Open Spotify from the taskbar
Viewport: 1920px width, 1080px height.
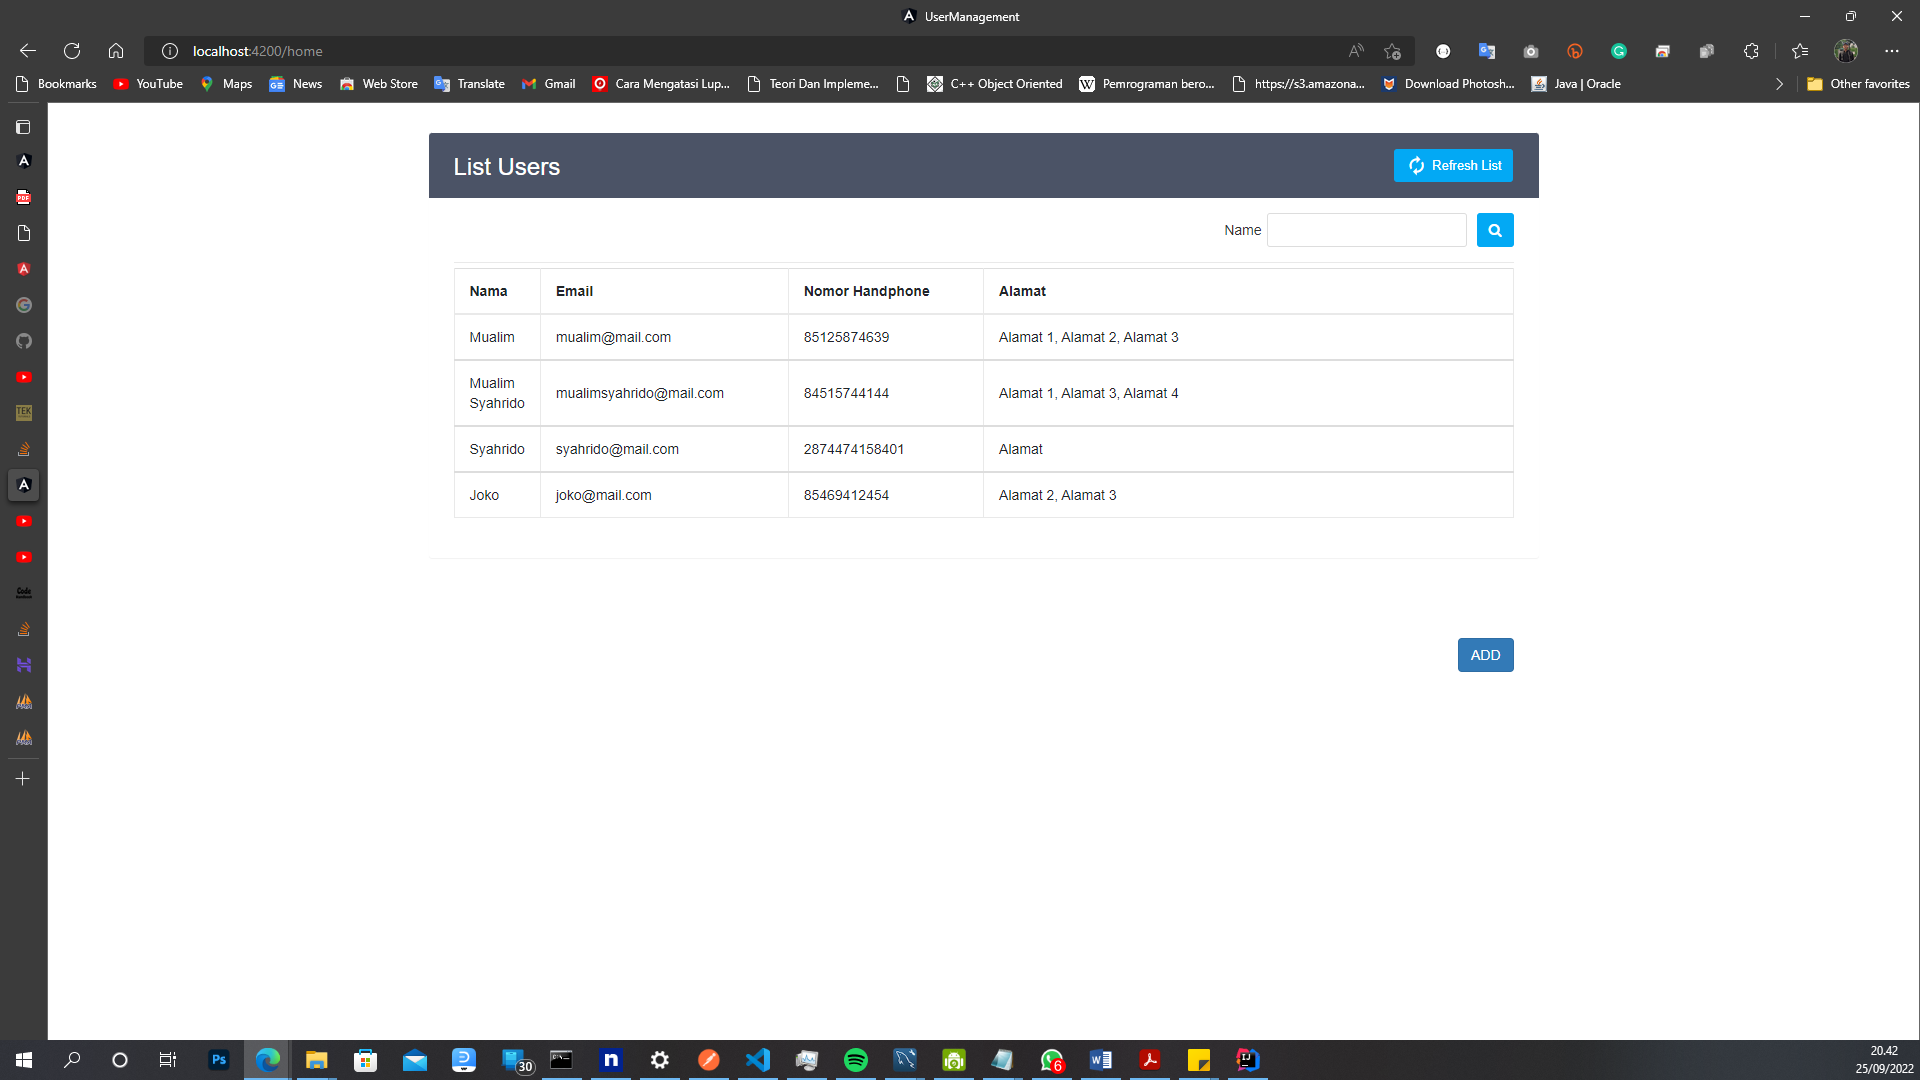coord(856,1060)
